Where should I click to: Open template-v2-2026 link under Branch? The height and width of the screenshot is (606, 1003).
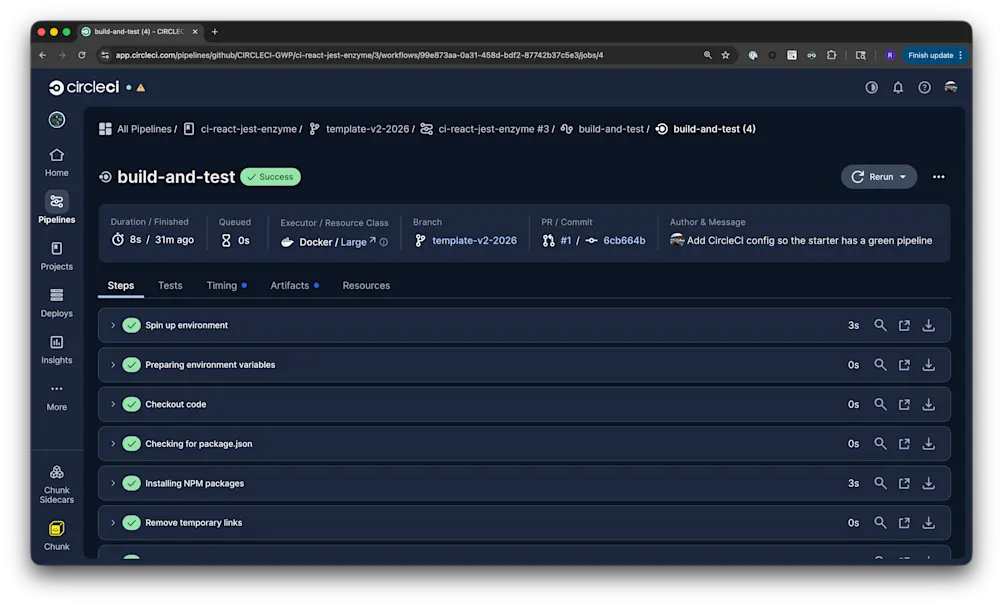click(x=474, y=241)
